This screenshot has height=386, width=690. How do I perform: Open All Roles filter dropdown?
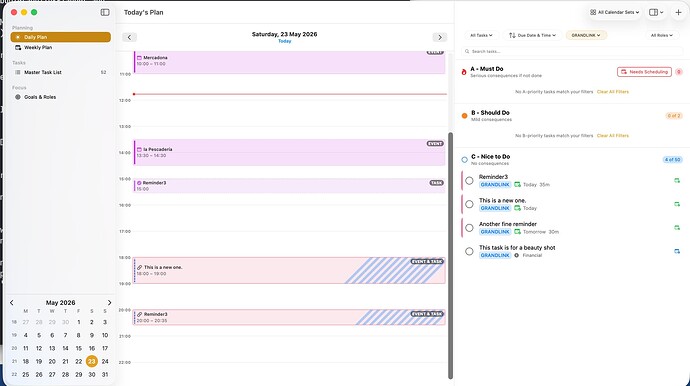pos(662,35)
